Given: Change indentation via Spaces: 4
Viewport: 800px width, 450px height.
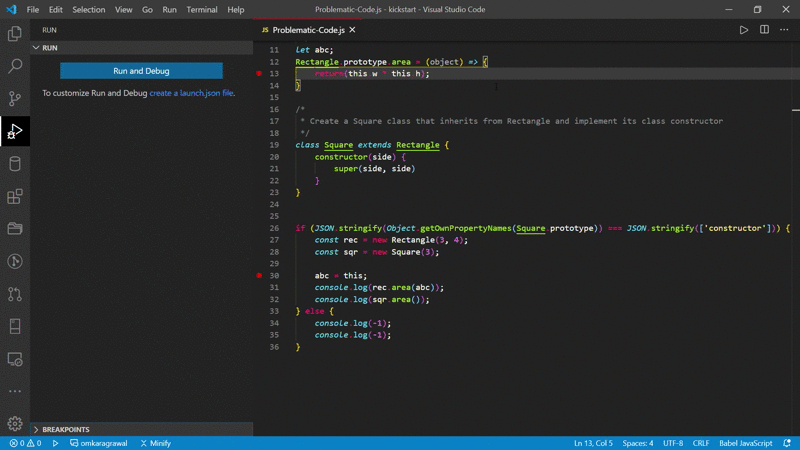Looking at the screenshot, I should [x=638, y=443].
